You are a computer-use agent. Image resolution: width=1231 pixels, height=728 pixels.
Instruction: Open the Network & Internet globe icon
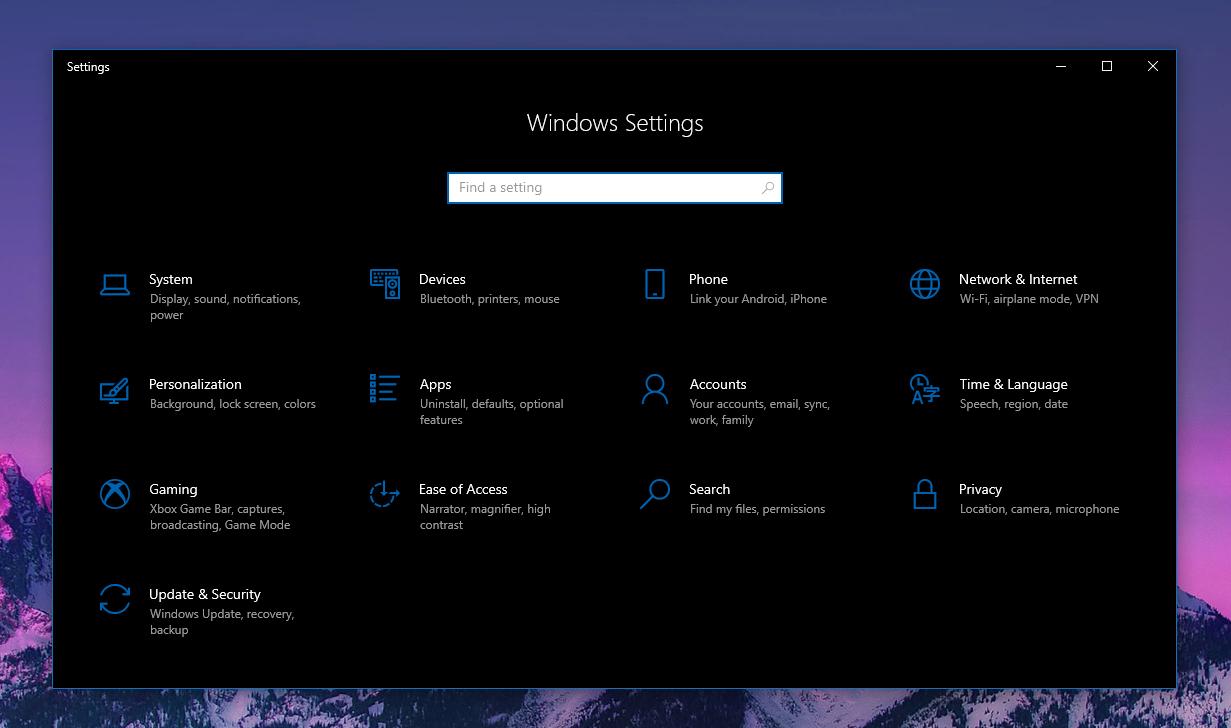tap(925, 284)
